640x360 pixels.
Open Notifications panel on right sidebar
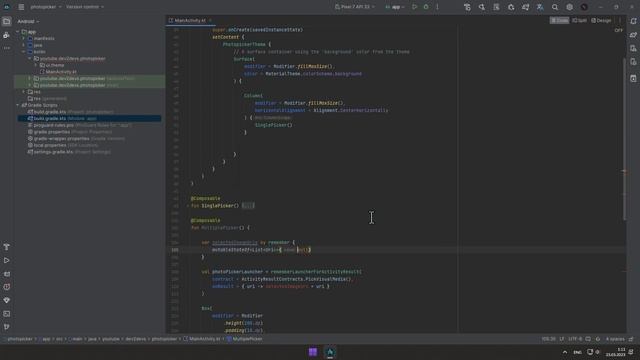point(633,21)
